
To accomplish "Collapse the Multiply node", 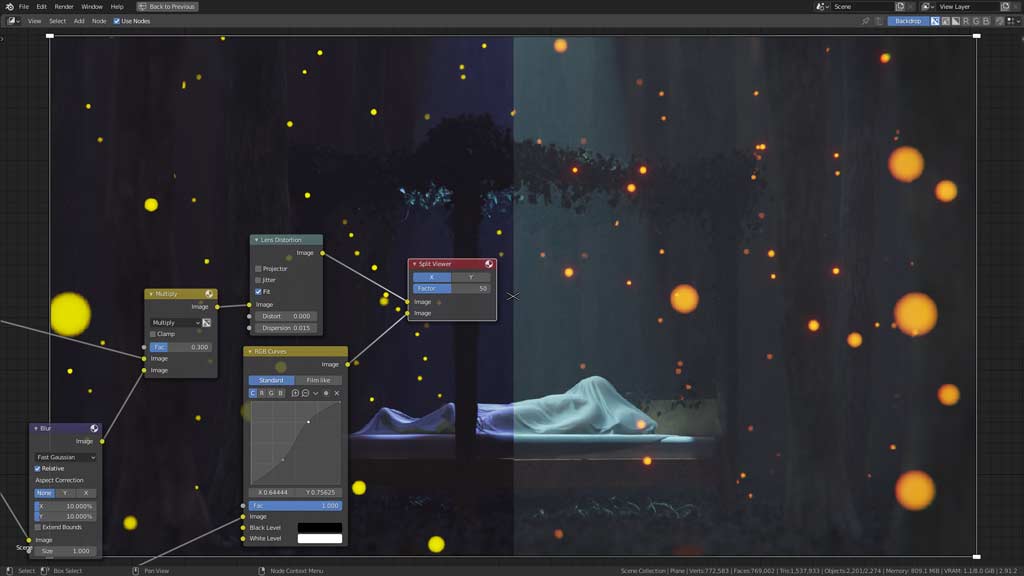I will point(151,294).
